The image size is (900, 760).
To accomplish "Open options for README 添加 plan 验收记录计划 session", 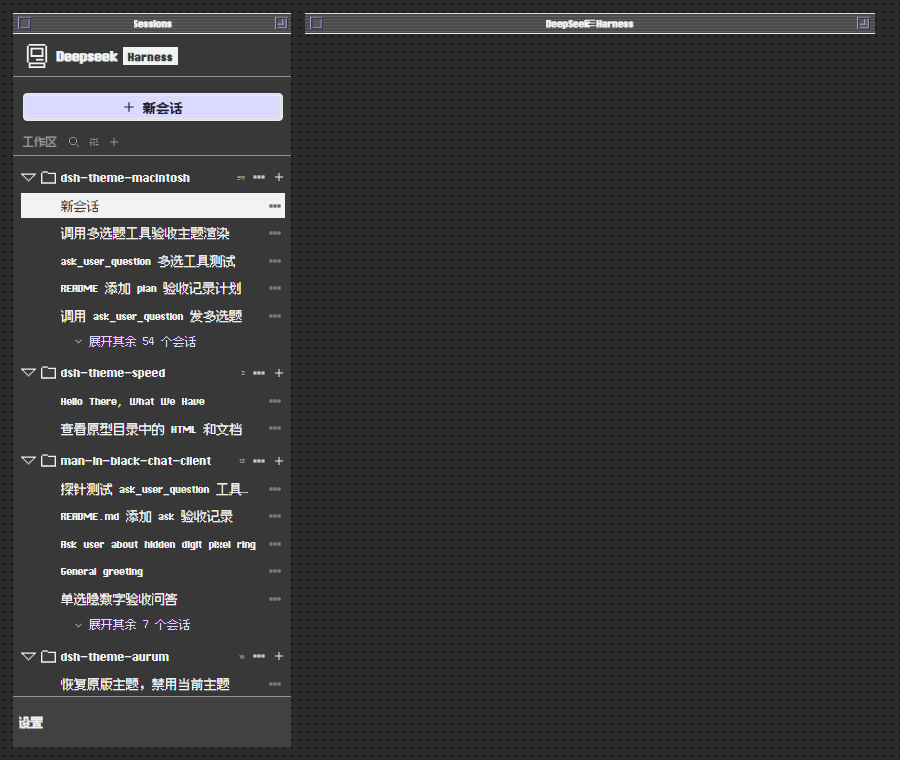I will coord(275,288).
